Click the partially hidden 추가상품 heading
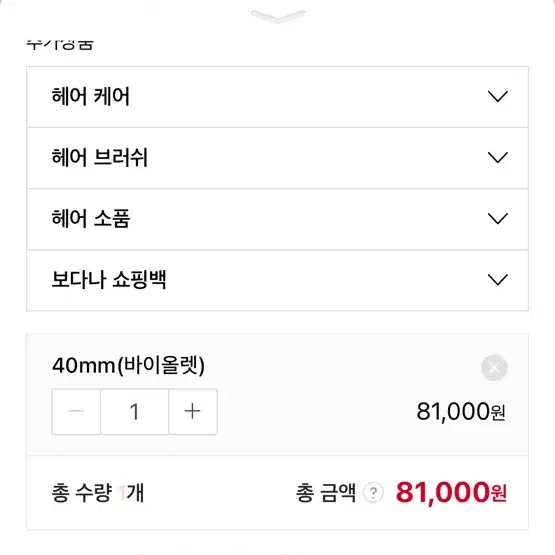This screenshot has width=555, height=555. (x=60, y=45)
